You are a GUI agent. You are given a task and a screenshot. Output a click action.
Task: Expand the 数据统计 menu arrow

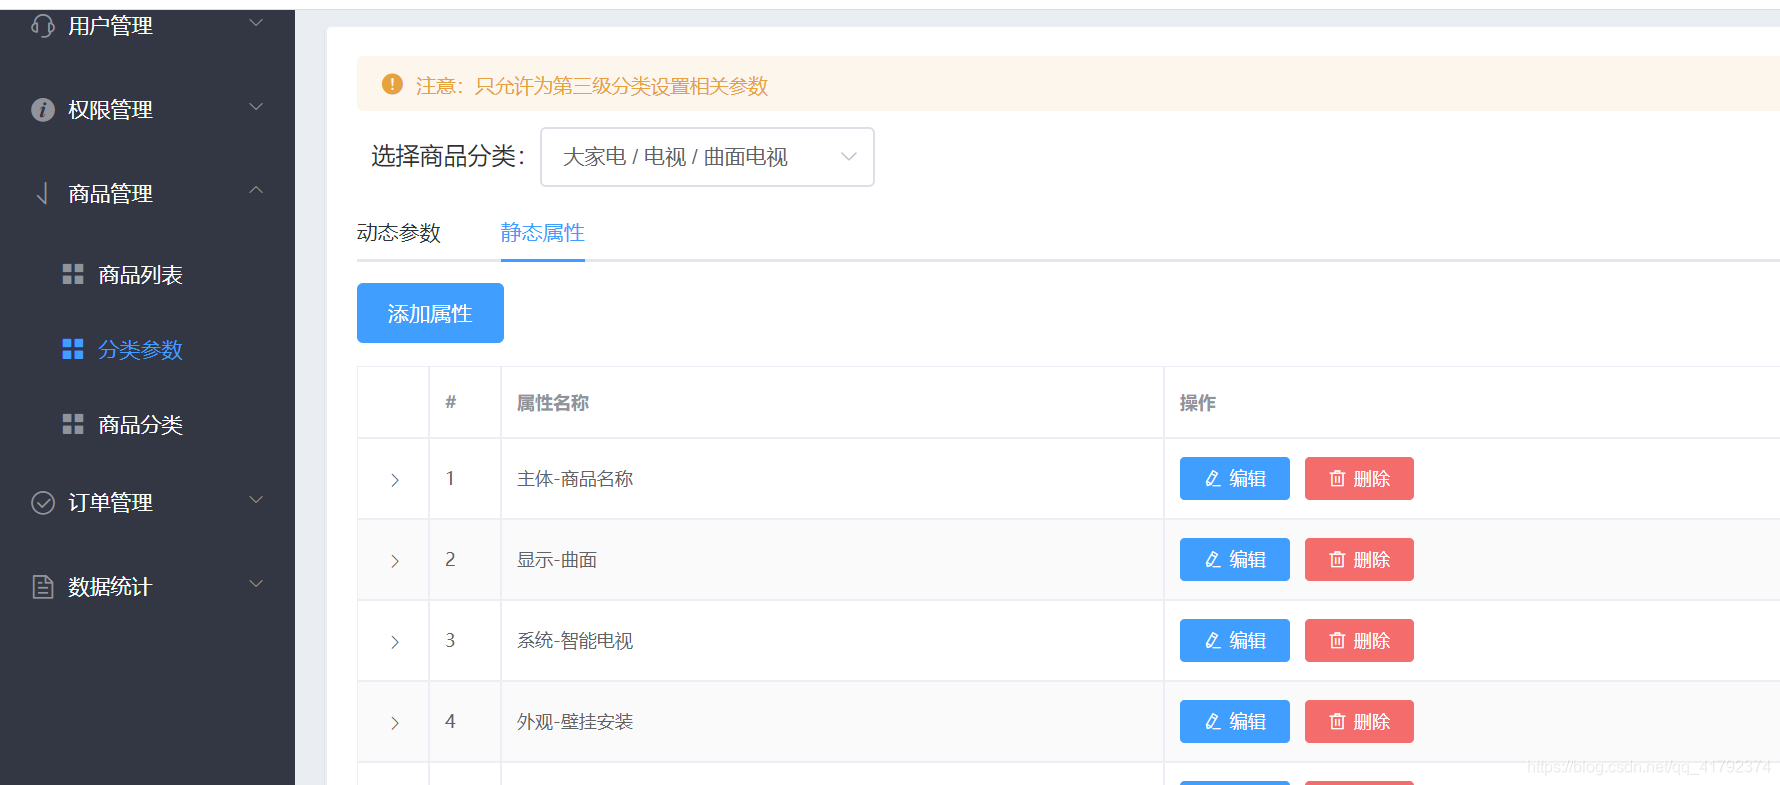[256, 583]
